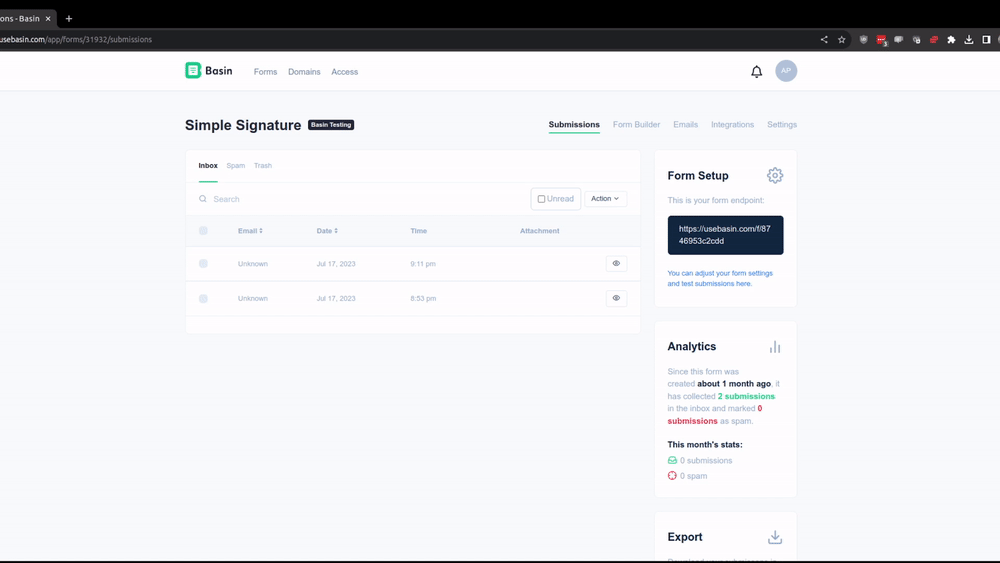1000x563 pixels.
Task: Click the shield extension icon
Action: [864, 40]
